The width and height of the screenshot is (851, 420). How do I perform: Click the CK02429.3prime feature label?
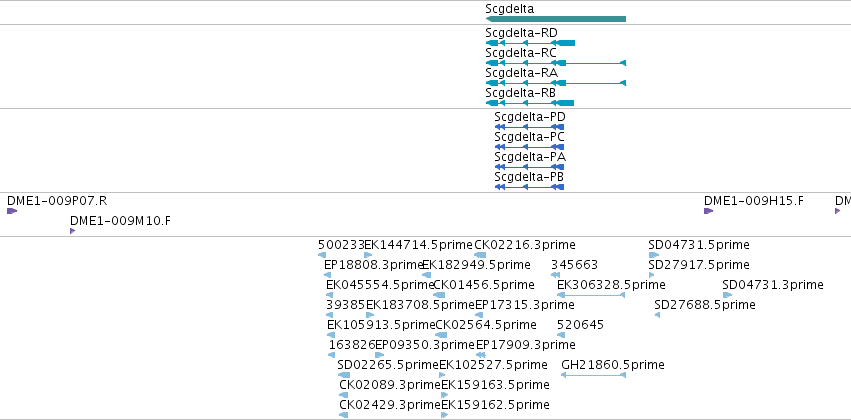[390, 405]
